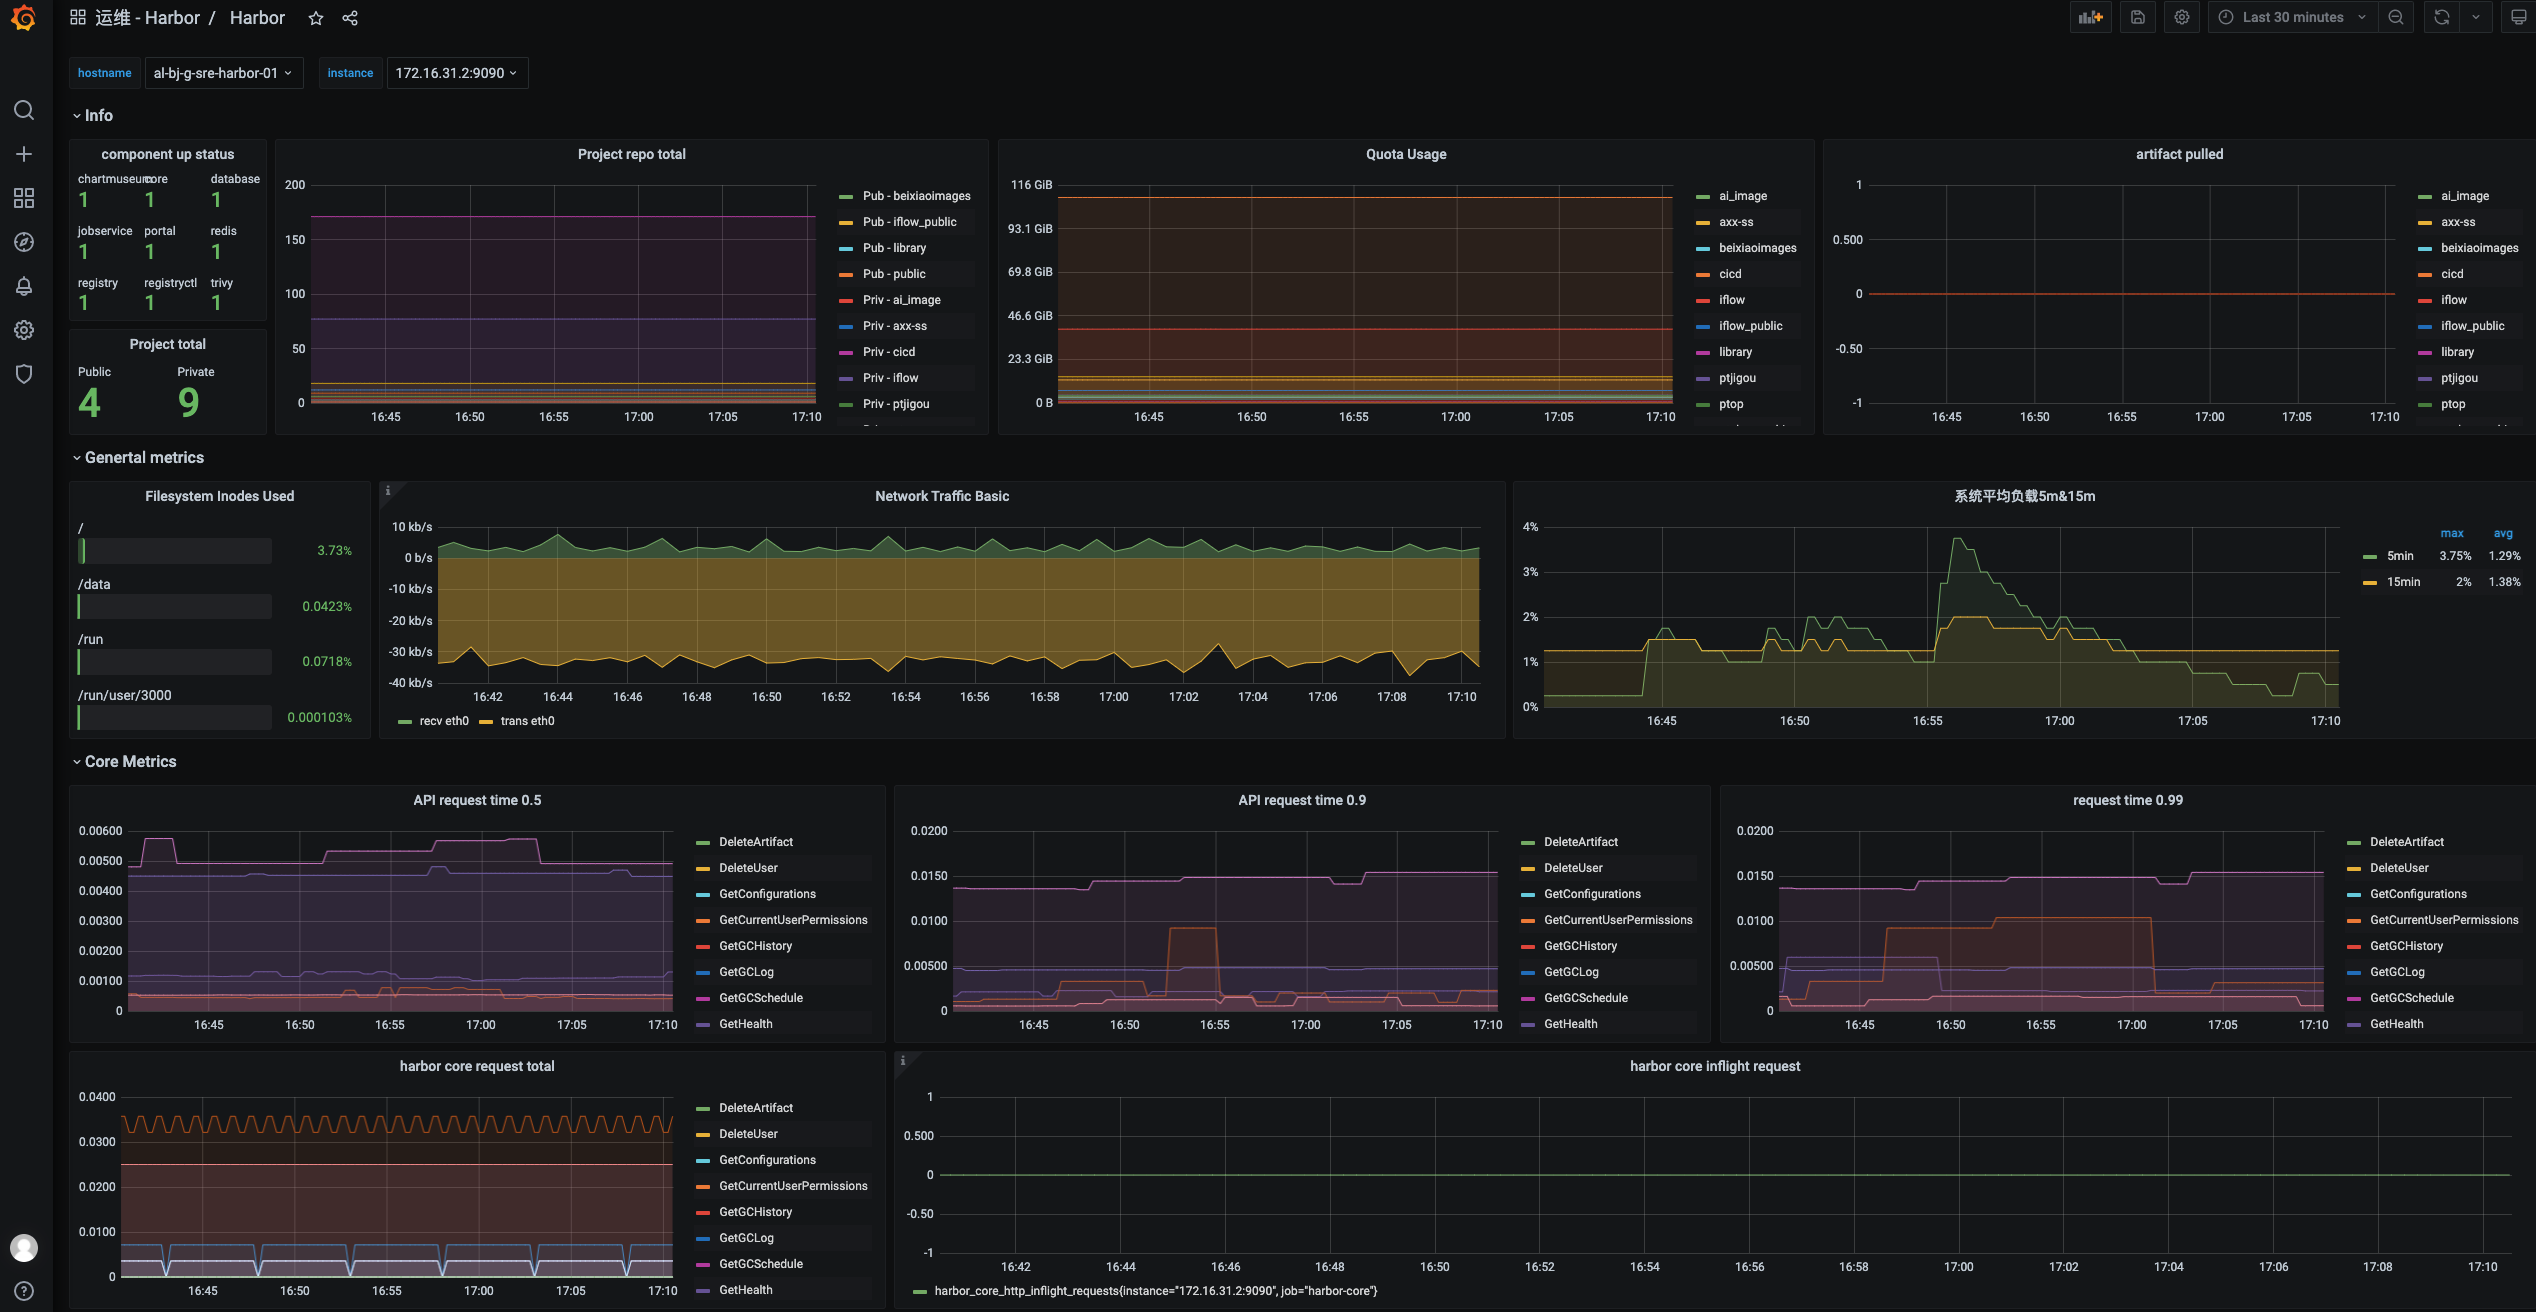Click the share dashboard icon
2536x1312 pixels.
click(x=350, y=18)
